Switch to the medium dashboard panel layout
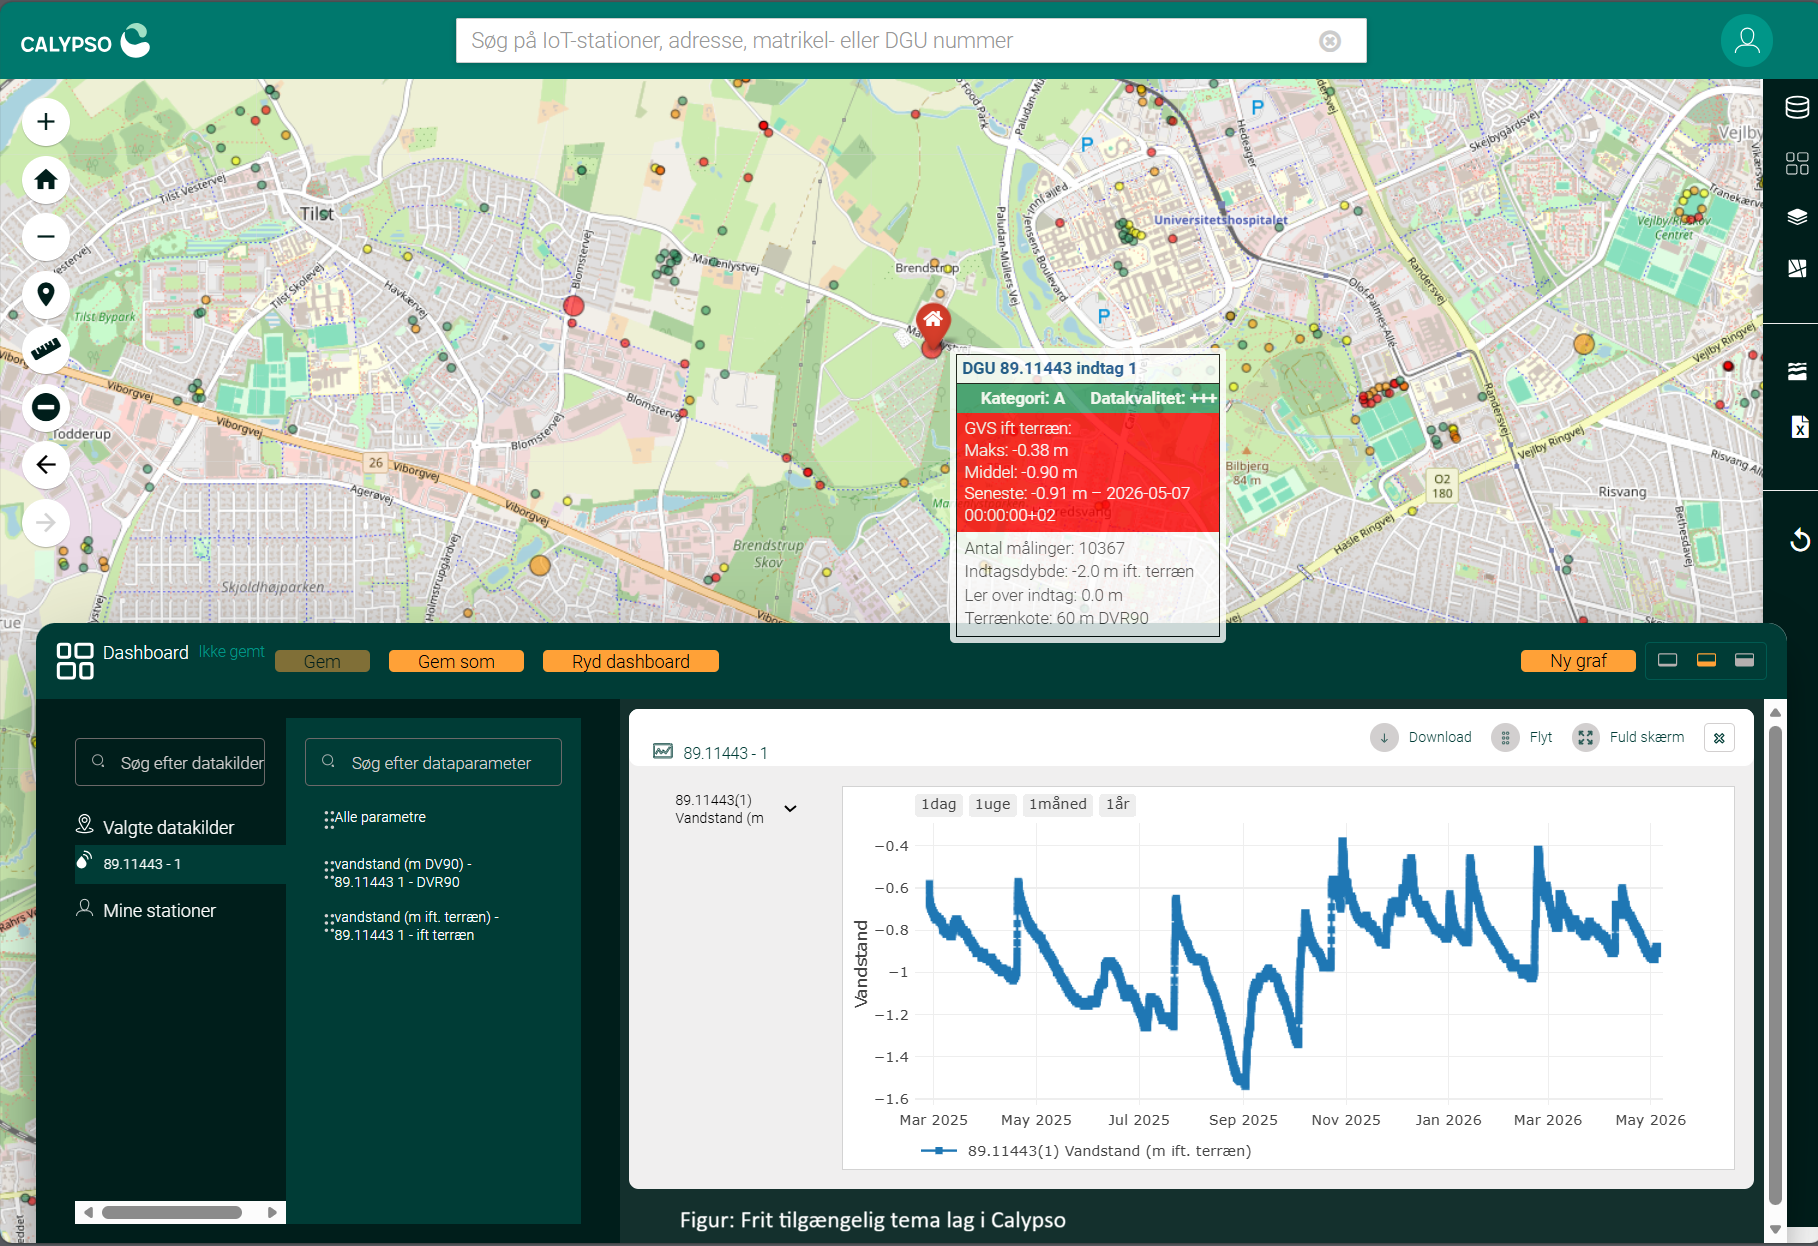1818x1246 pixels. coord(1706,660)
